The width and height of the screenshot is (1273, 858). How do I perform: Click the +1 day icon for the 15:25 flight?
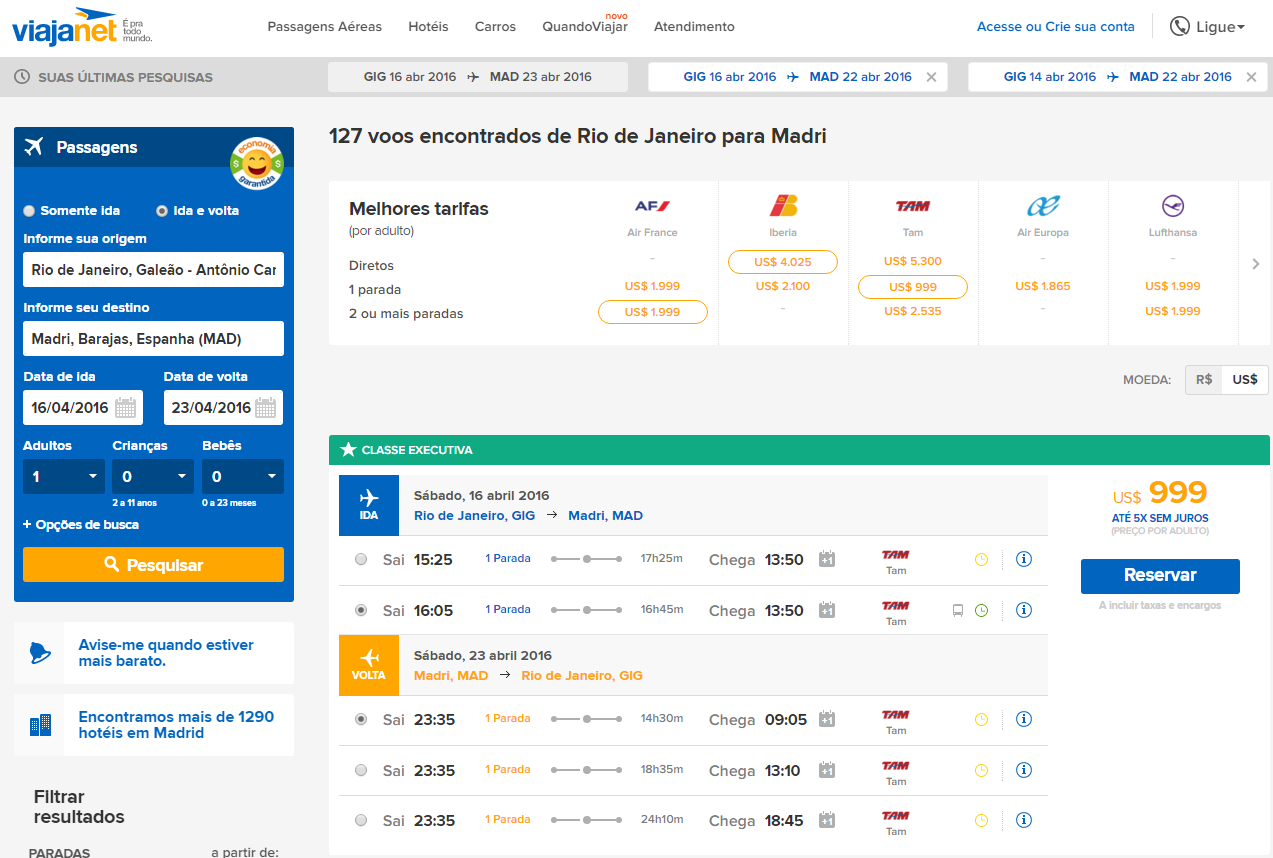(x=826, y=559)
